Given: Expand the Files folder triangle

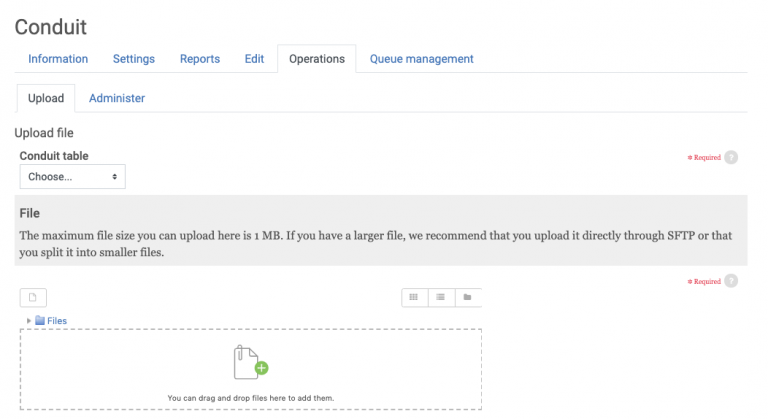Looking at the screenshot, I should [28, 320].
